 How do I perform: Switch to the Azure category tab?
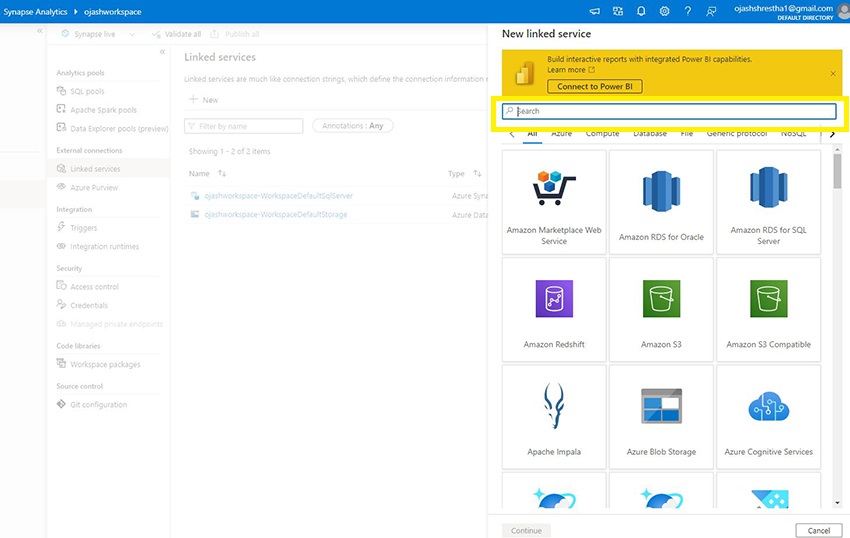tap(562, 133)
